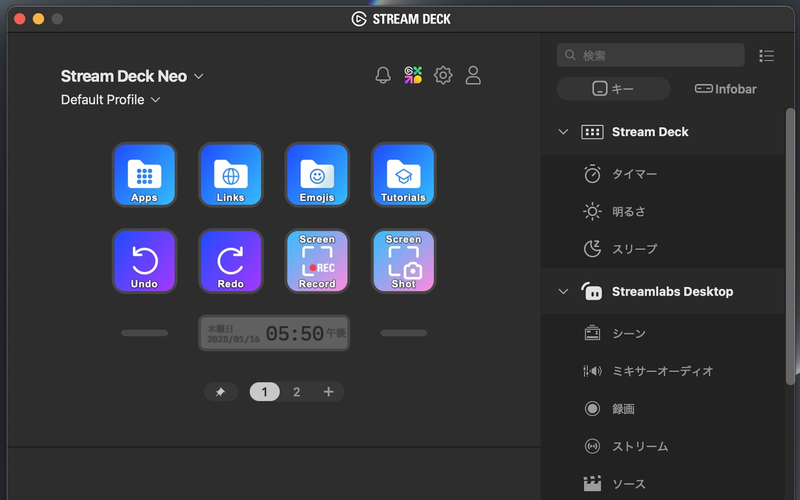
Task: Toggle the list view icon beside search
Action: coord(767,56)
